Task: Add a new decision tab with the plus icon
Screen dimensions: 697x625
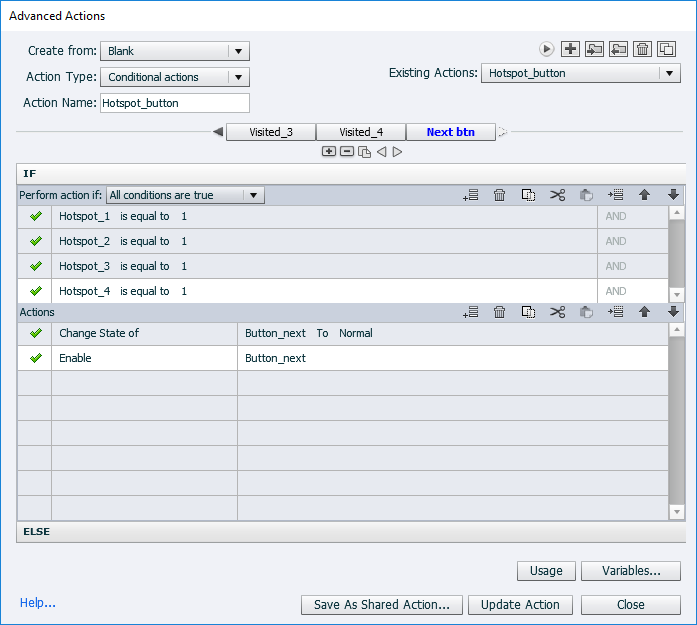Action: (x=328, y=152)
